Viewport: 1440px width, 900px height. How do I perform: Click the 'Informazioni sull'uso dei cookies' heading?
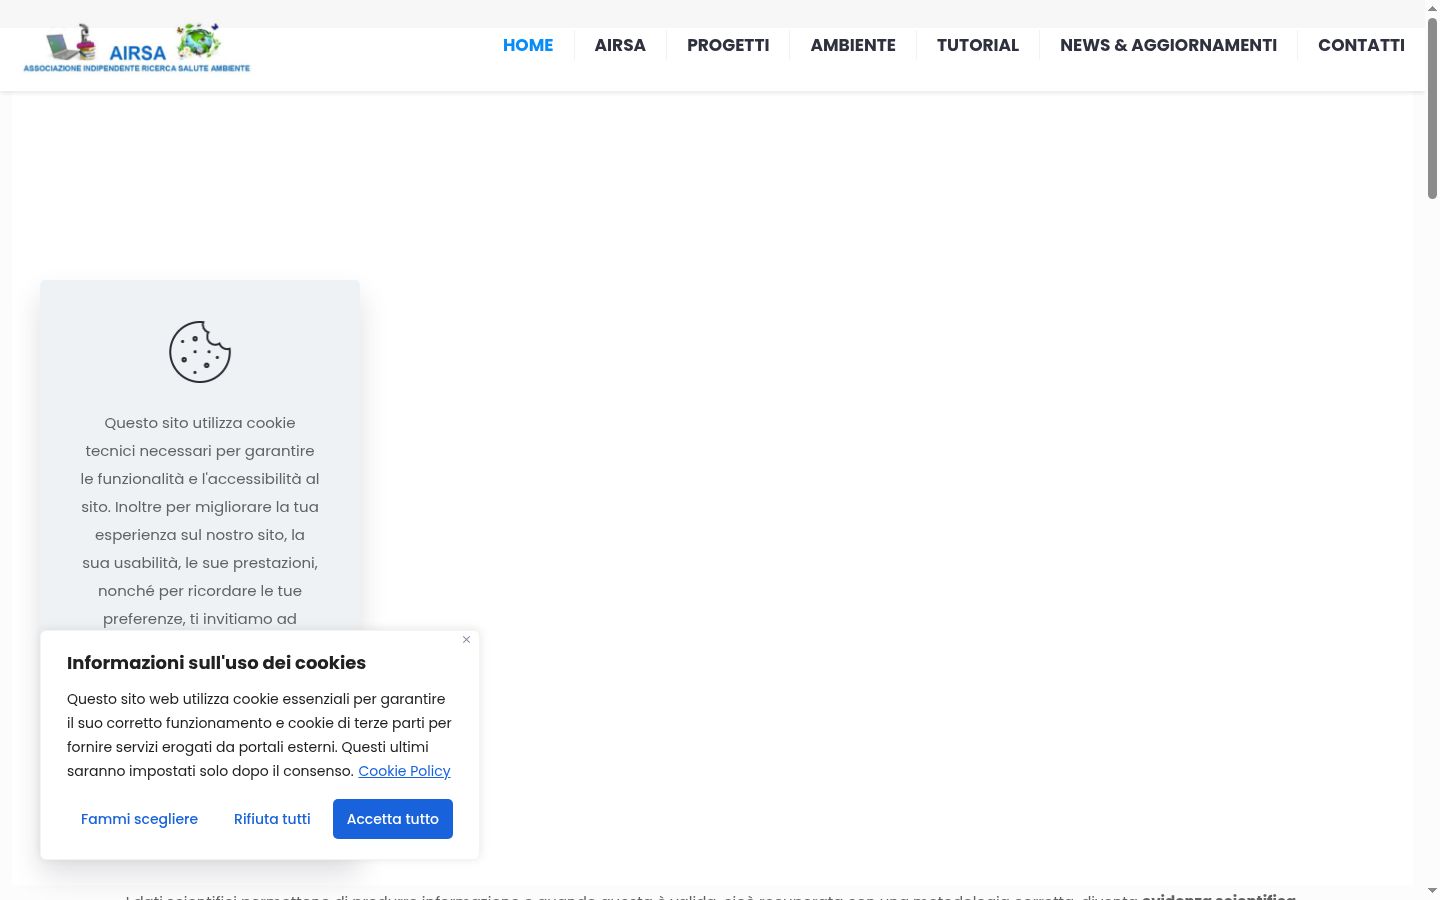click(216, 663)
